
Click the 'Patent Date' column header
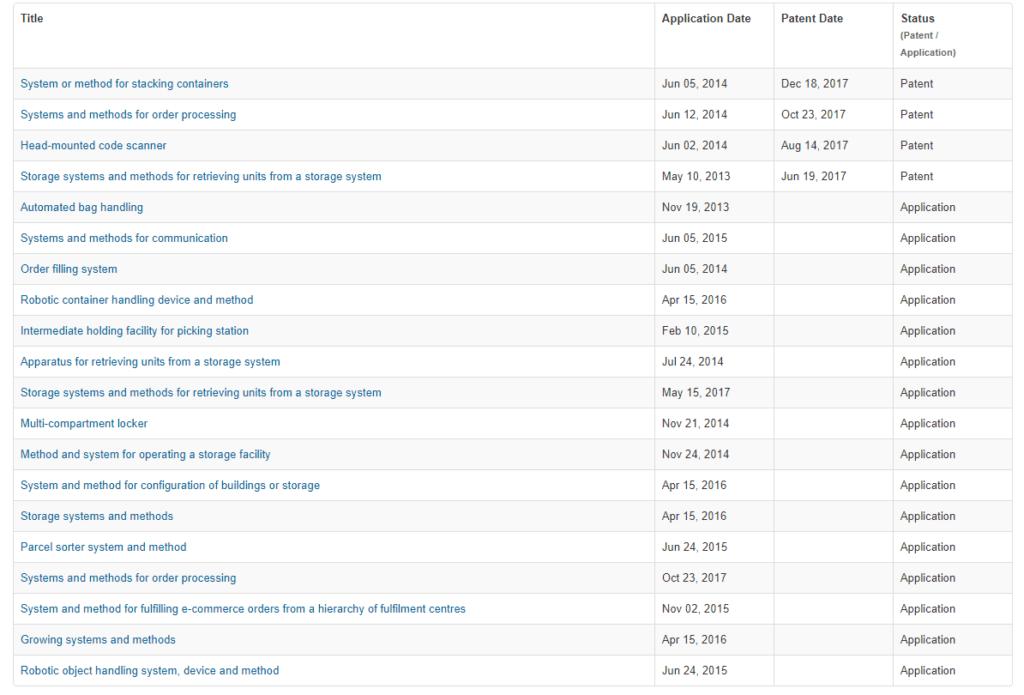(812, 19)
